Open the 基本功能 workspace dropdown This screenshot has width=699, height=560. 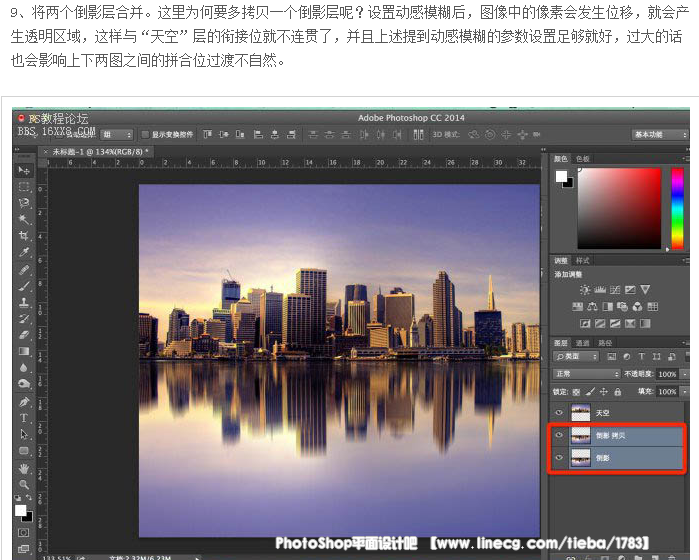(x=659, y=134)
